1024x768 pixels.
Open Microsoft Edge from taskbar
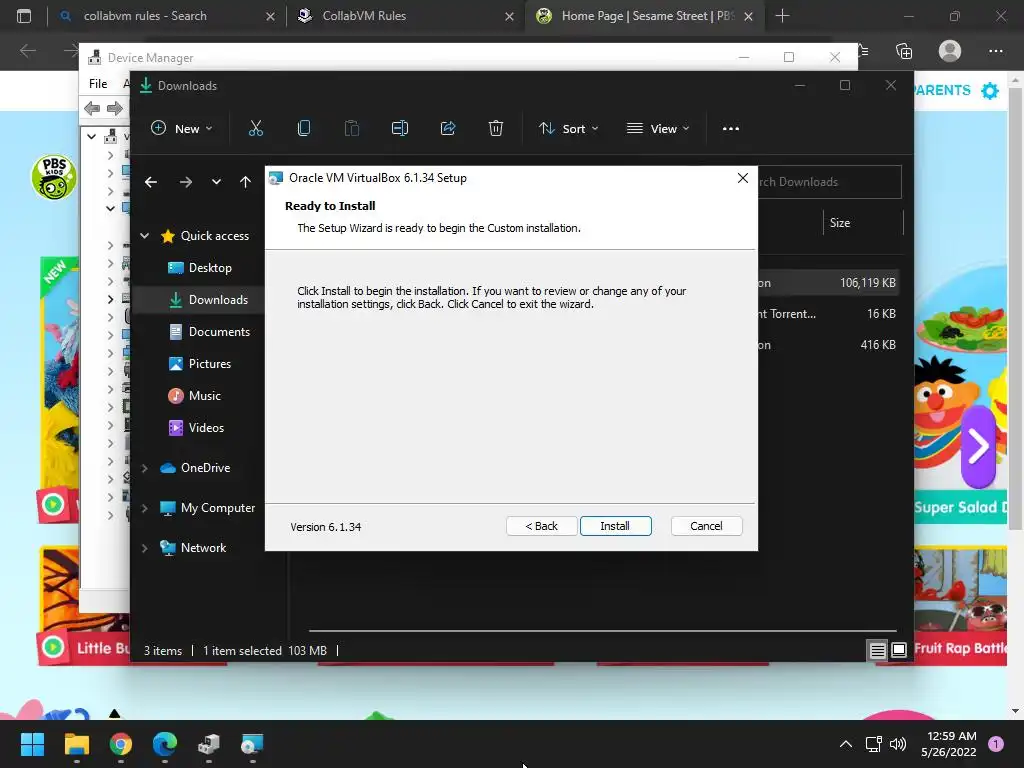[x=165, y=744]
